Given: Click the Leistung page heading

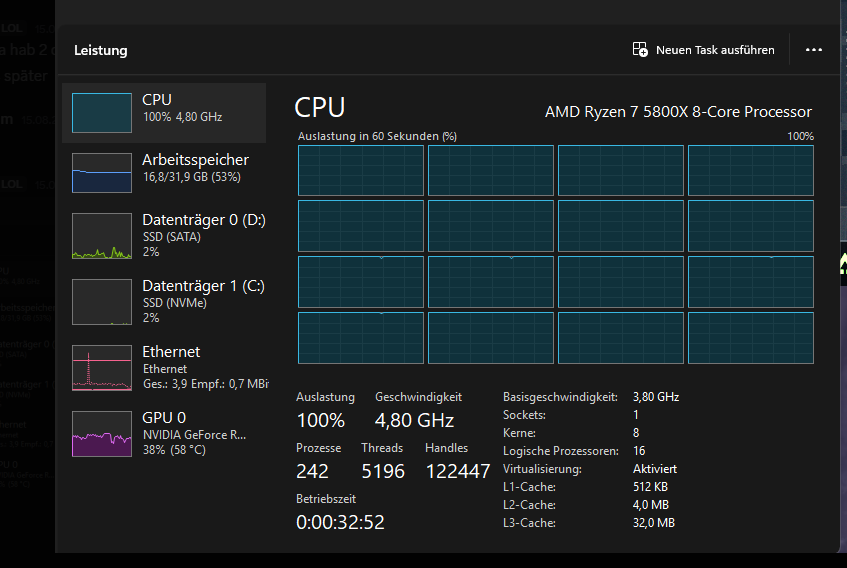Looking at the screenshot, I should (x=101, y=50).
